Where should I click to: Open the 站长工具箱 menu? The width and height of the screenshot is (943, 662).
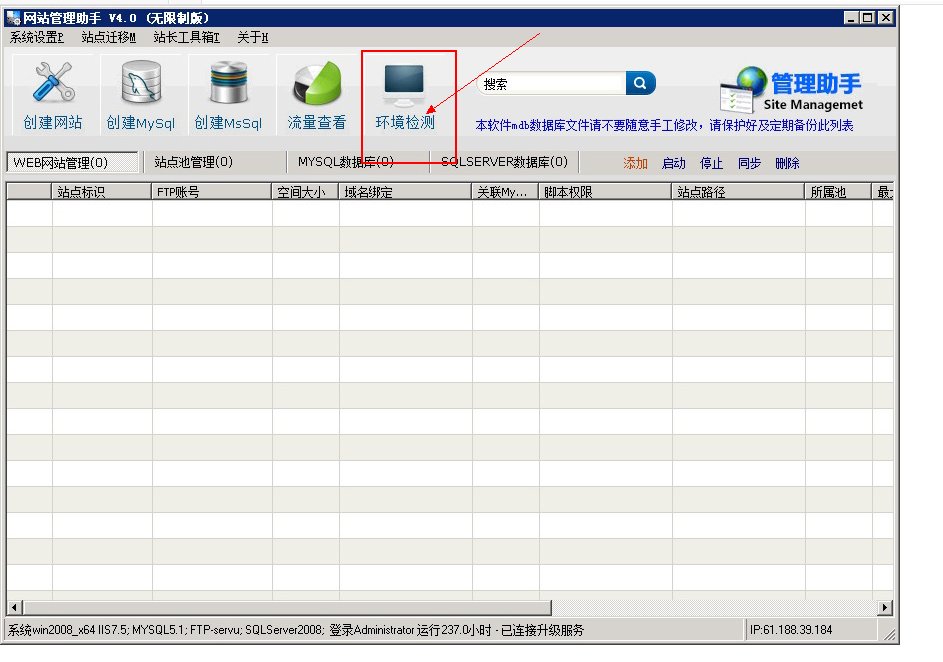coord(186,37)
